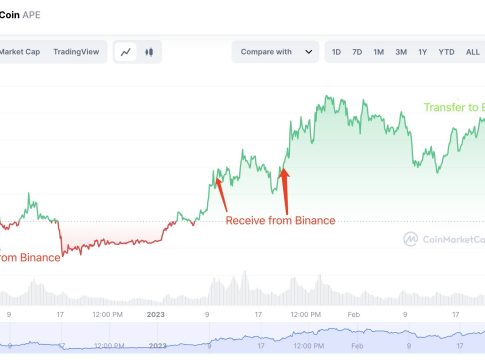
Task: Click the range navigator strip below chart
Action: tap(242, 338)
